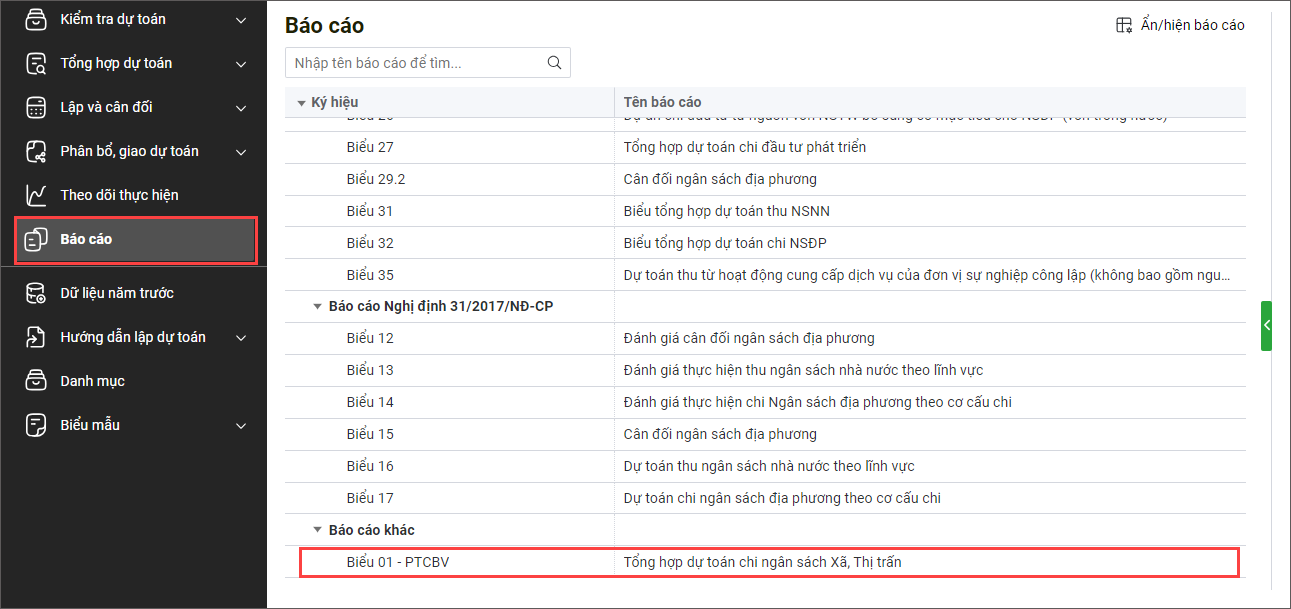The image size is (1291, 609).
Task: Collapse the Báo cáo Nghị định 31/2017/NĐ-CP group
Action: point(318,307)
